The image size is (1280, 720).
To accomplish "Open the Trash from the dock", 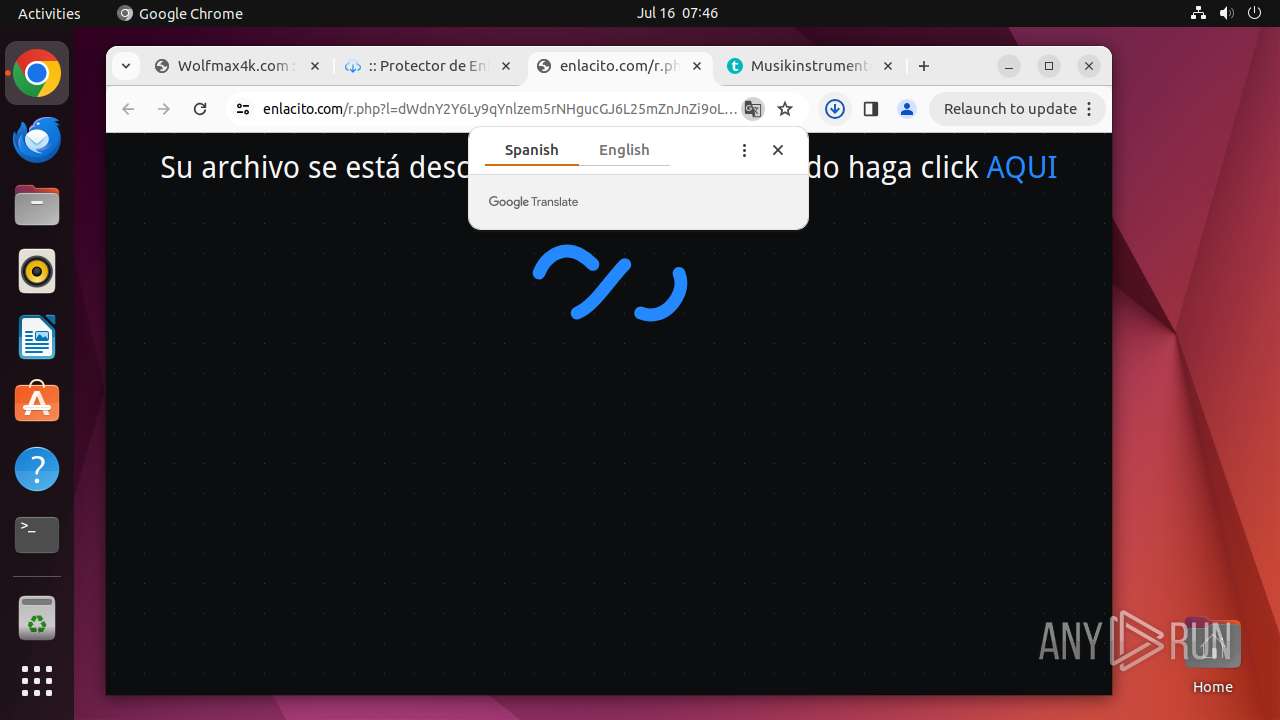I will 37,618.
